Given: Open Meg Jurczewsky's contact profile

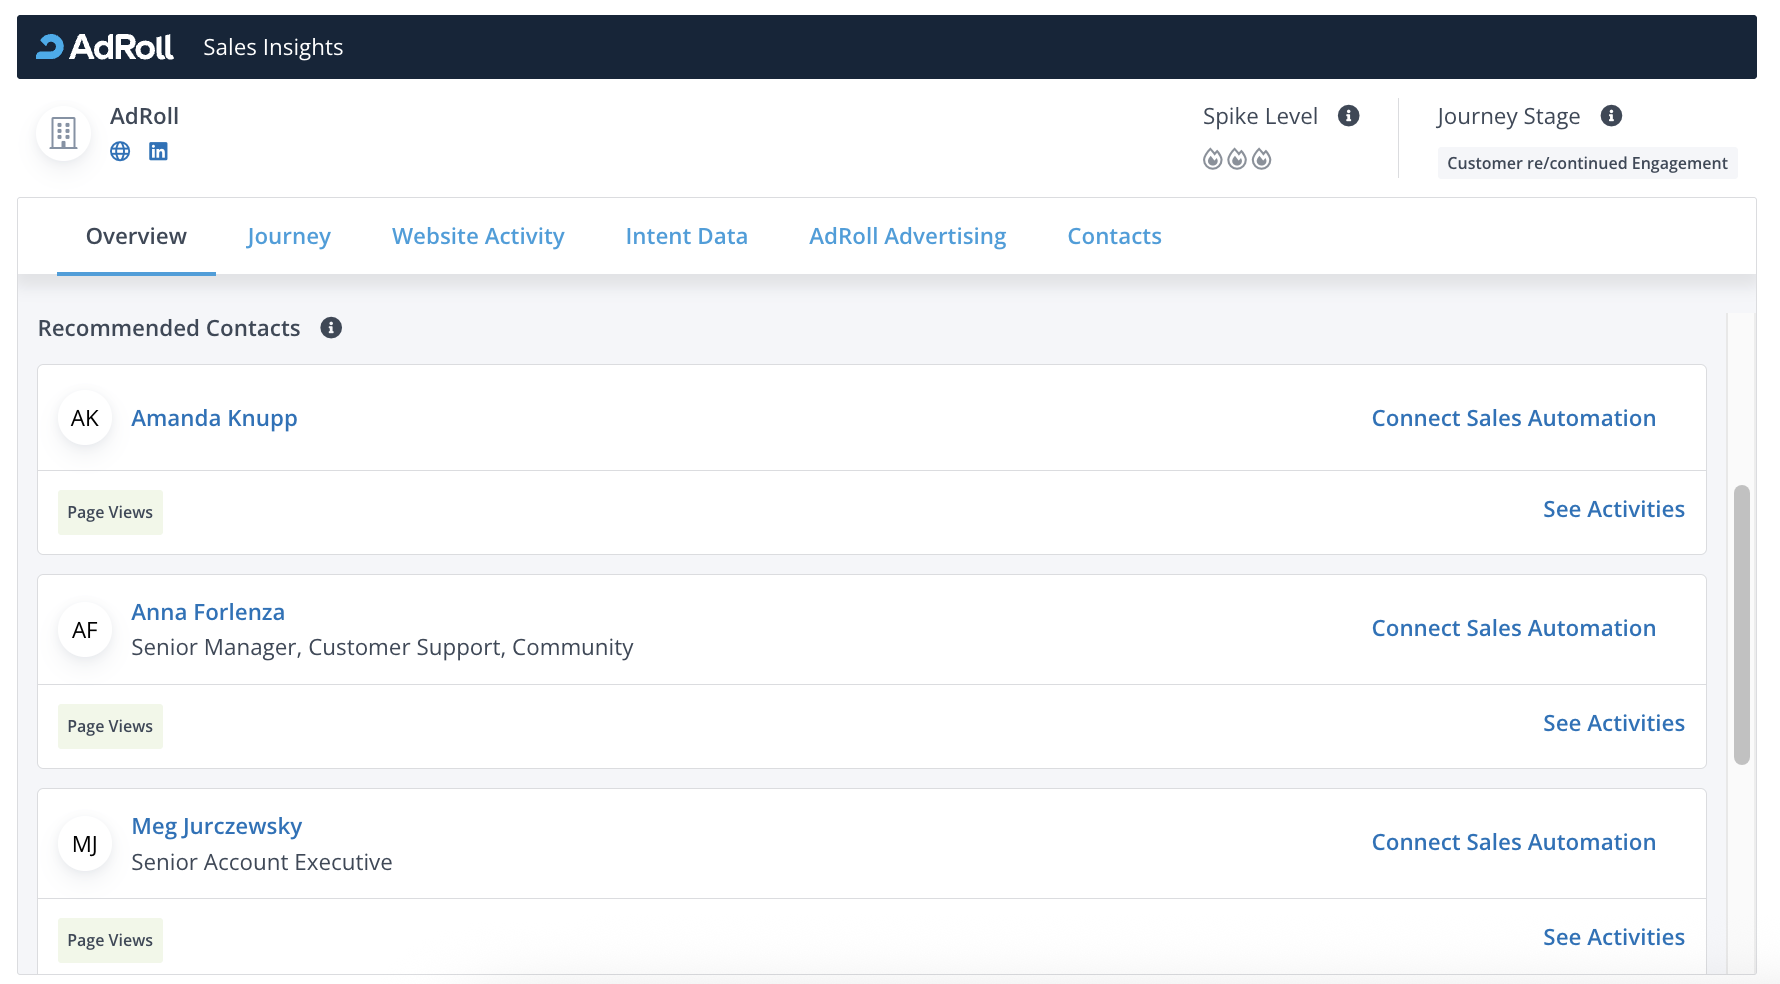Looking at the screenshot, I should coord(217,826).
